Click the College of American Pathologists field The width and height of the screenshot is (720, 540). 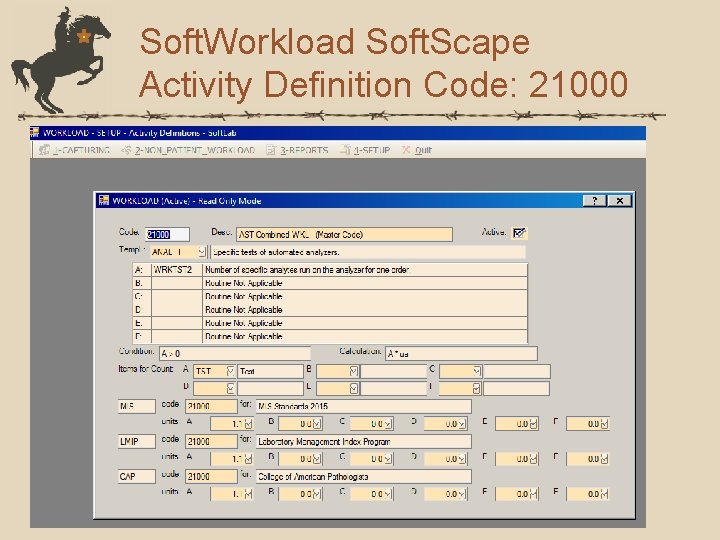pyautogui.click(x=364, y=477)
